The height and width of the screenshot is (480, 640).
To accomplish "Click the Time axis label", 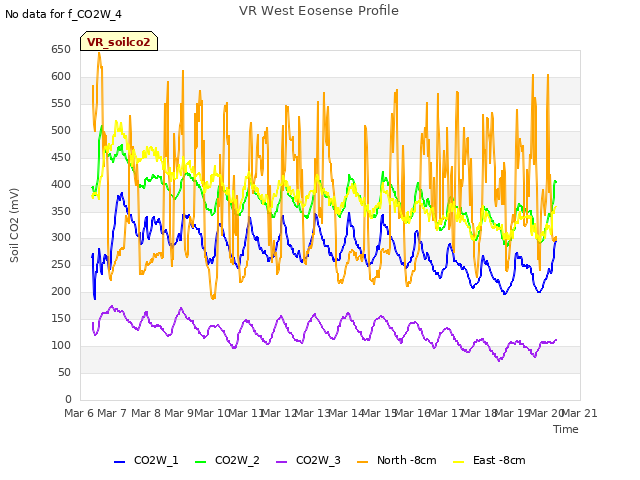I will pos(566,429).
